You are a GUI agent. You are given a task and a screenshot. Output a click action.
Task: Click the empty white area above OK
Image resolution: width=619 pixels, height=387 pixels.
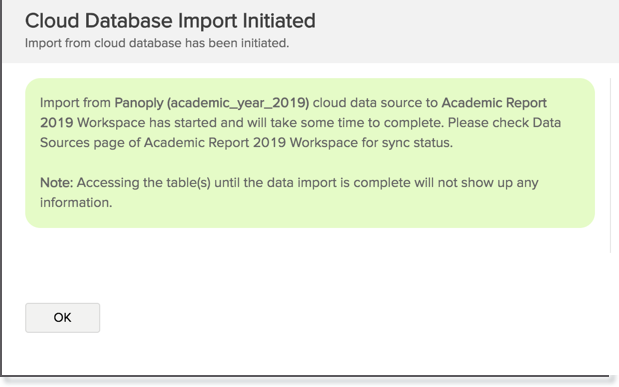(310, 265)
